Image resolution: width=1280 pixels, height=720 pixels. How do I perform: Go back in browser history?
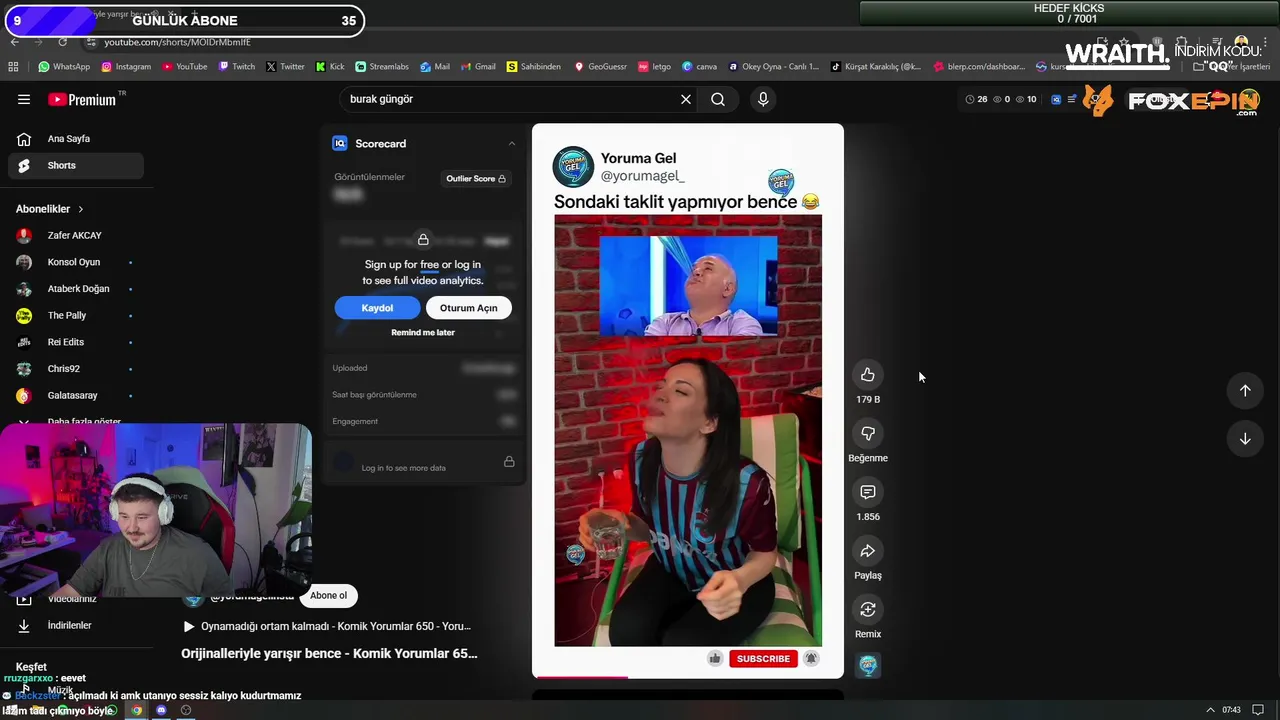pos(14,42)
